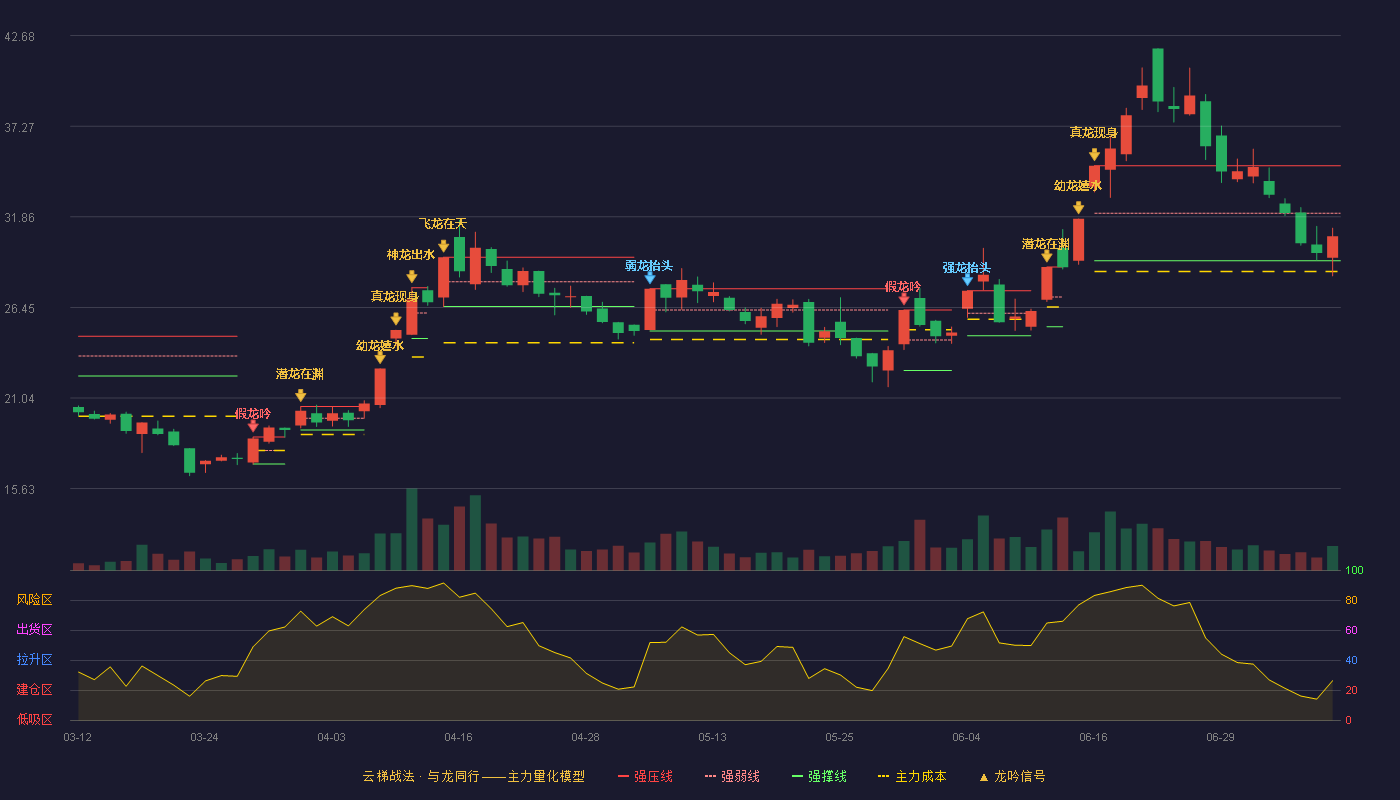
Task: Click the late-May 假龙吟 red arrow marker
Action: click(x=904, y=299)
